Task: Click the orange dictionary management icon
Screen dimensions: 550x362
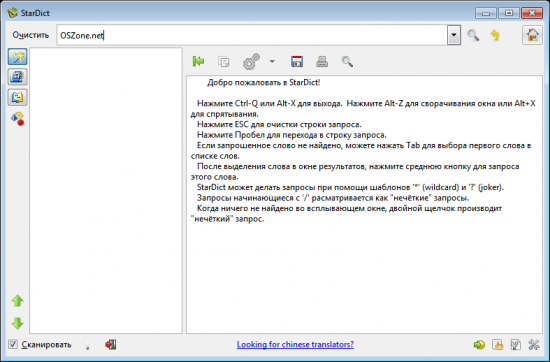Action: pos(497,345)
